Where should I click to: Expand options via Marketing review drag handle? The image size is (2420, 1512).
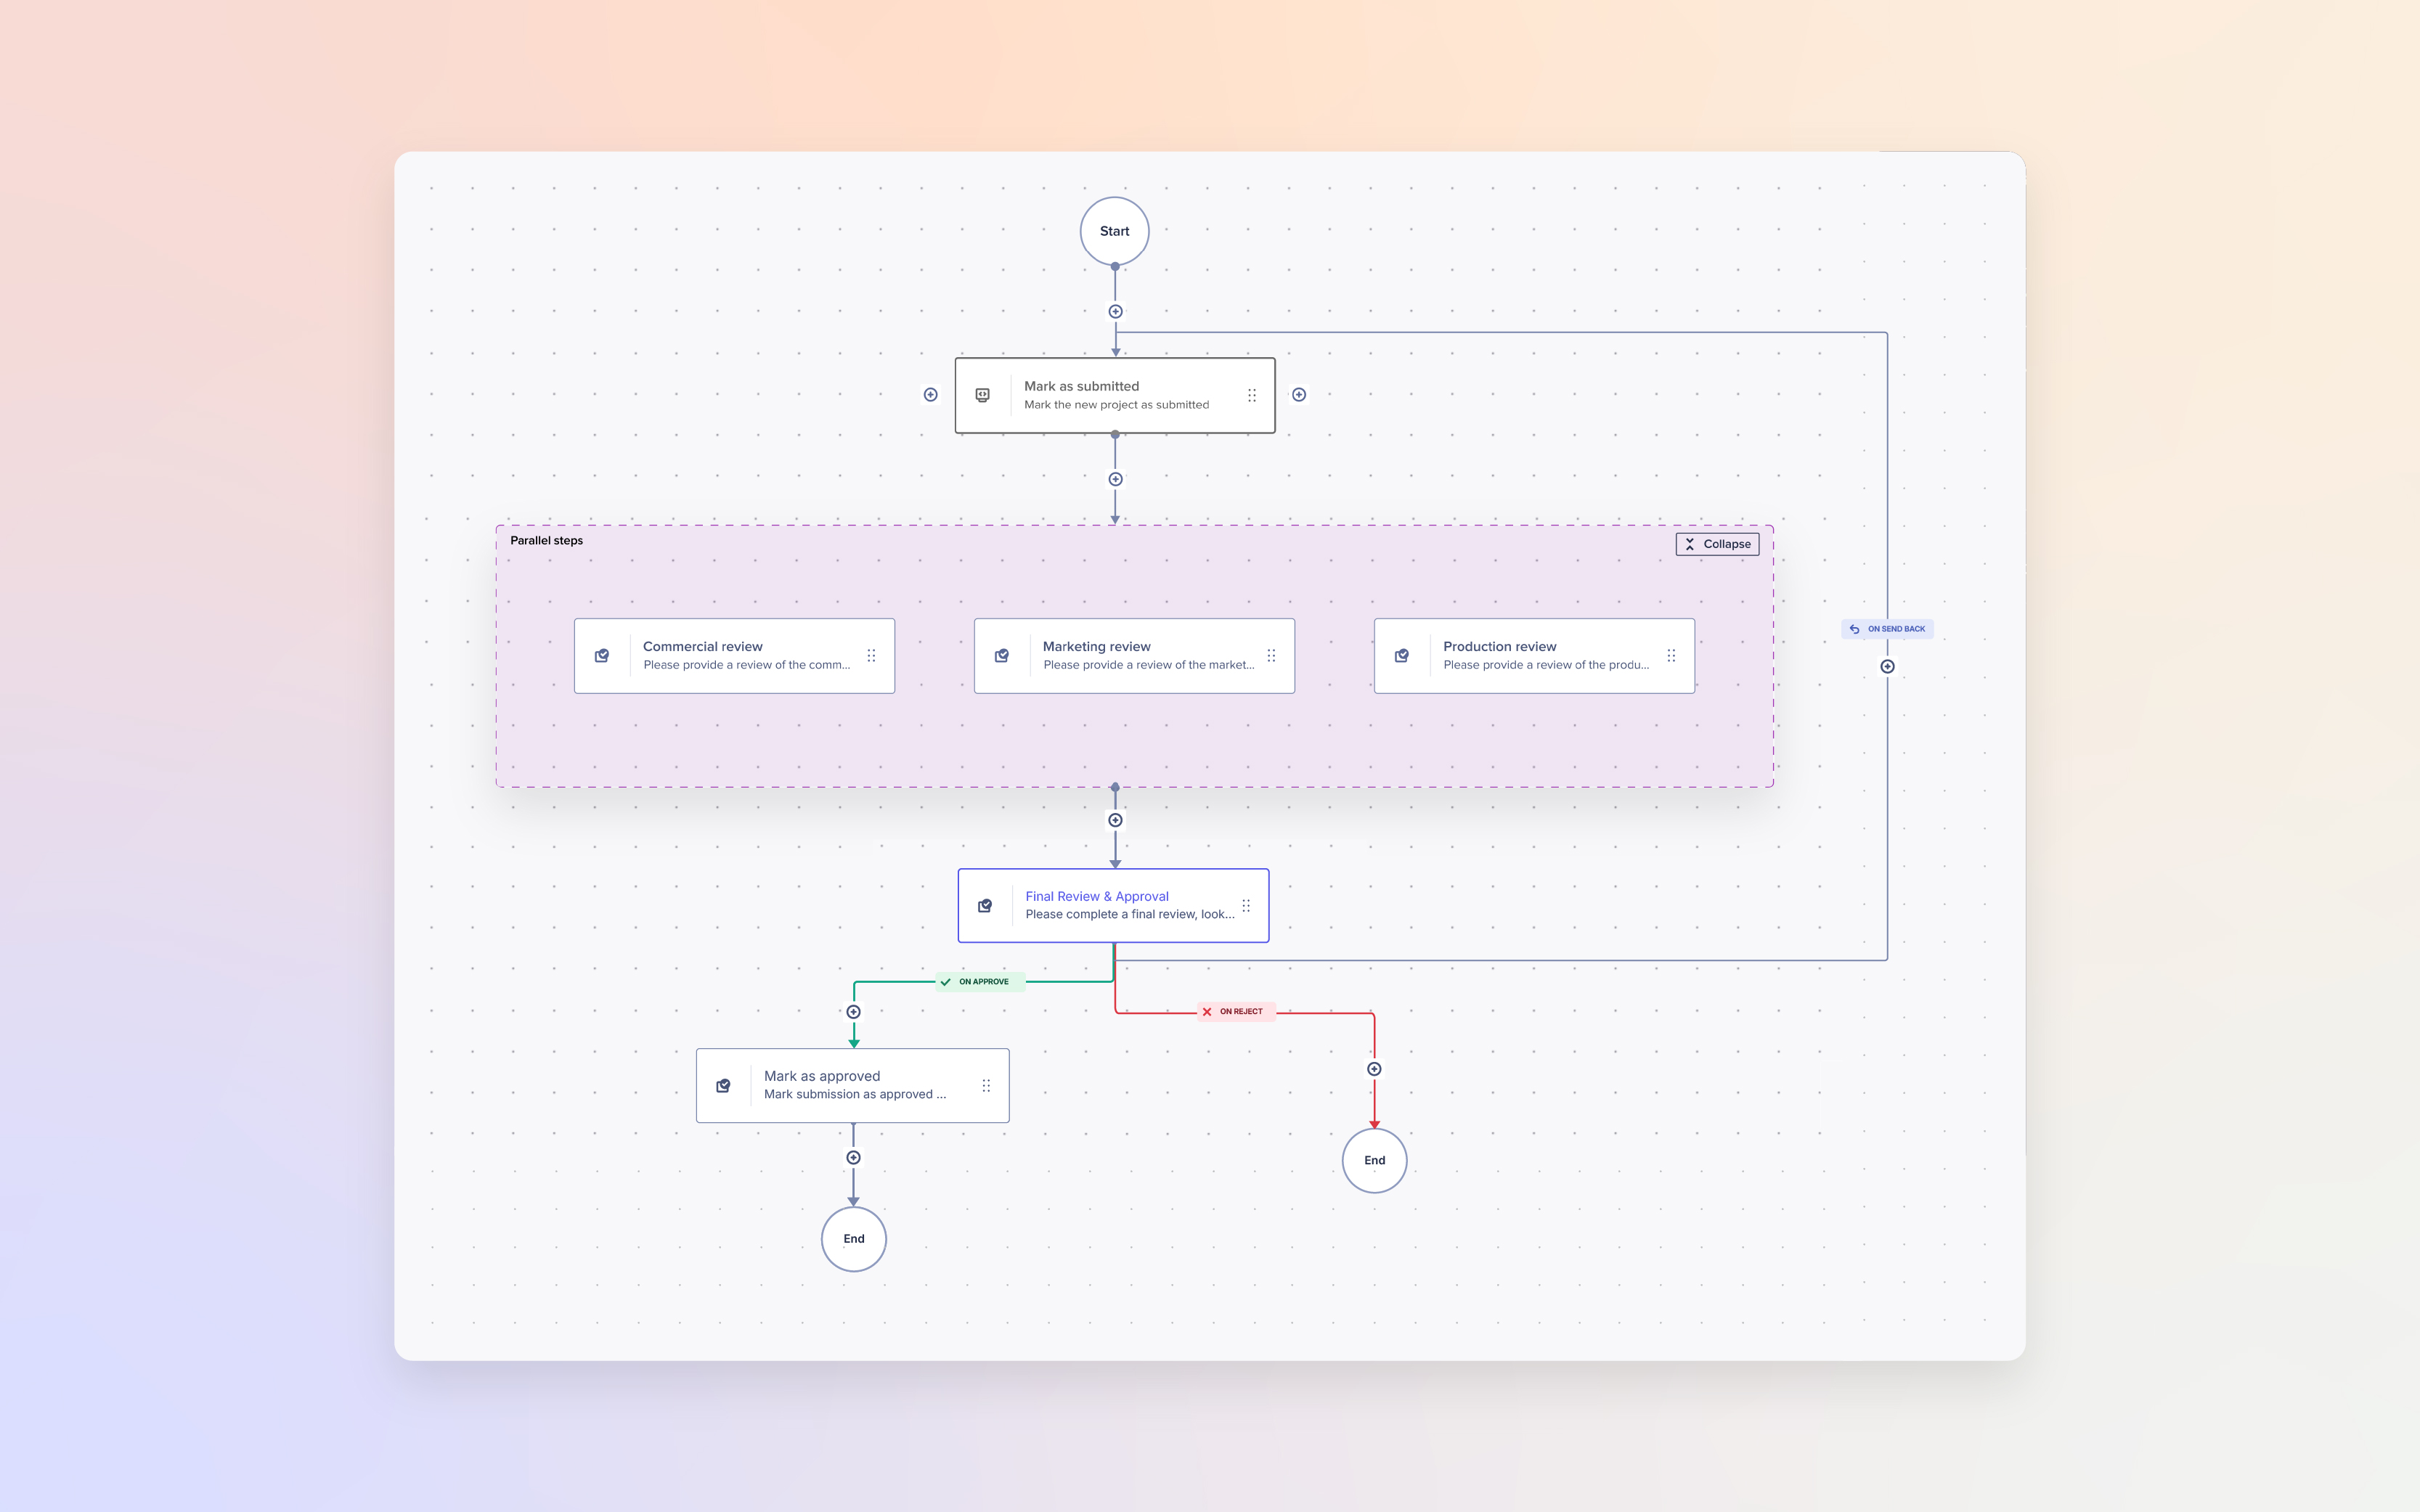coord(1271,655)
